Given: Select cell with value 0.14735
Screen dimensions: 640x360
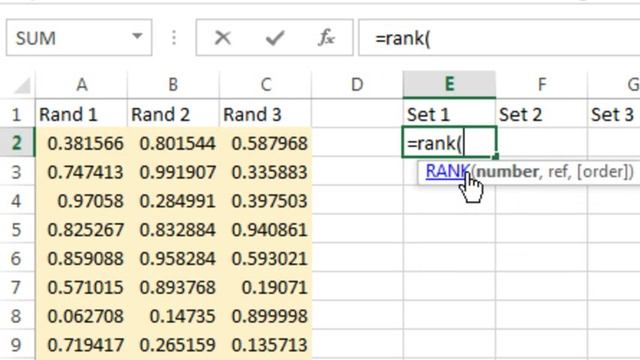Looking at the screenshot, I should tap(173, 316).
